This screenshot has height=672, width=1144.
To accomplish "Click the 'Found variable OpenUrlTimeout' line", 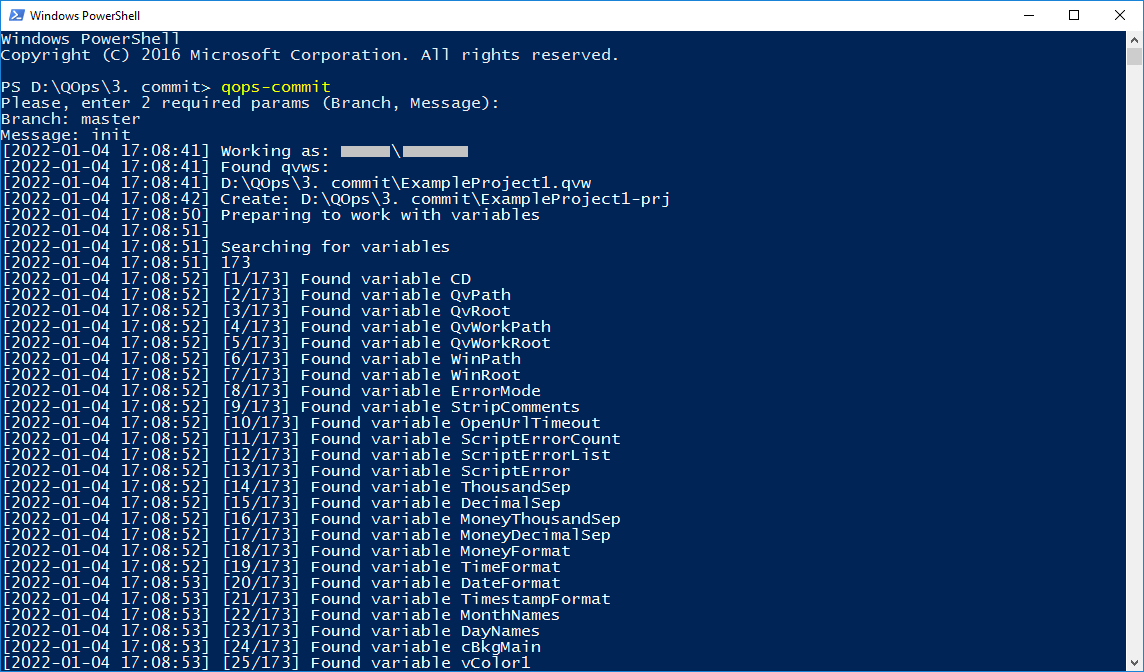I will click(301, 424).
